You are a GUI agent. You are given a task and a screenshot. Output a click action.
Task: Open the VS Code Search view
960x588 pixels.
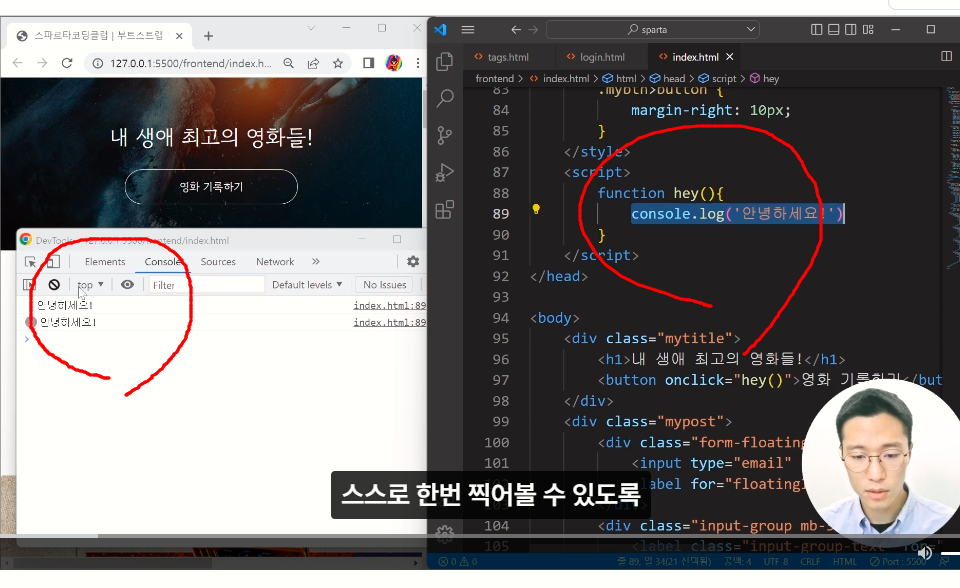pyautogui.click(x=445, y=98)
